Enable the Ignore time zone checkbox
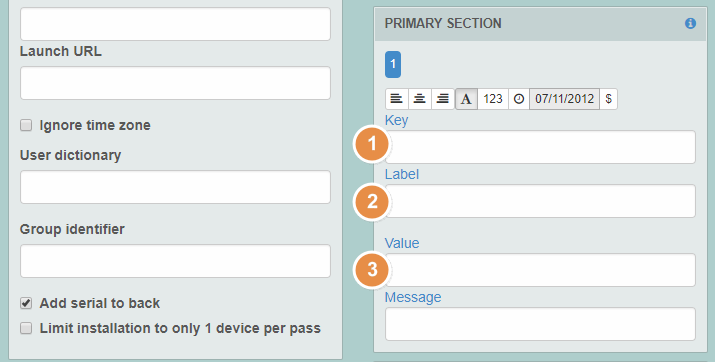Screen dimensions: 715x362 pyautogui.click(x=26, y=125)
